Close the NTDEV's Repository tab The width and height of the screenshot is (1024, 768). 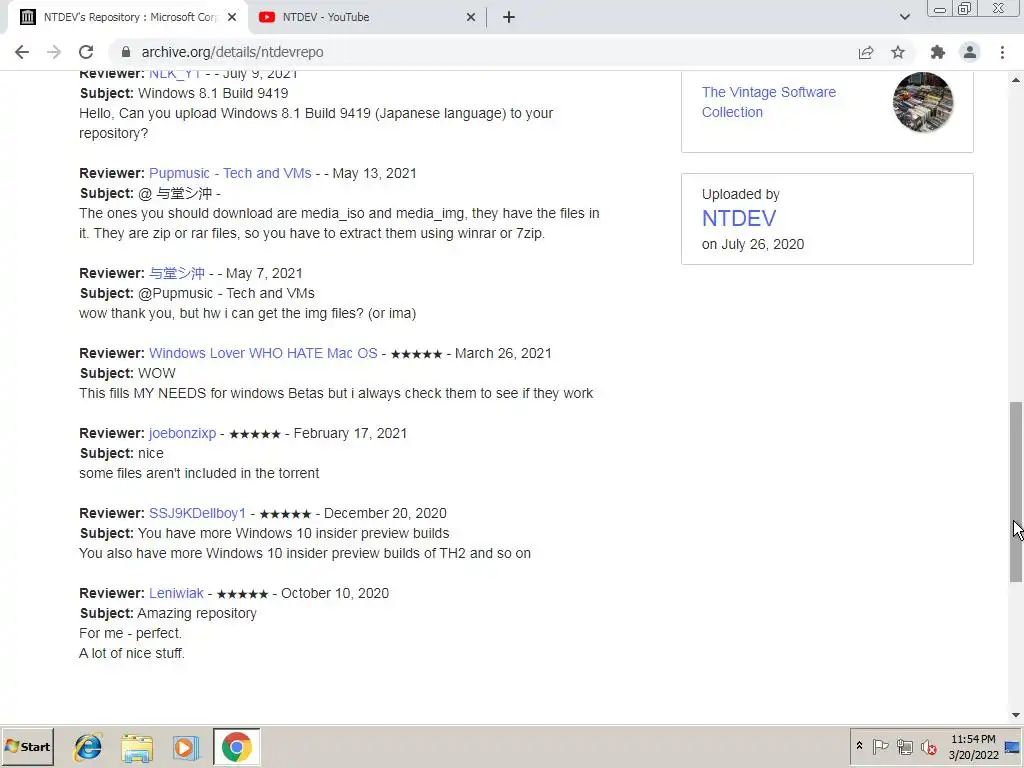point(232,18)
